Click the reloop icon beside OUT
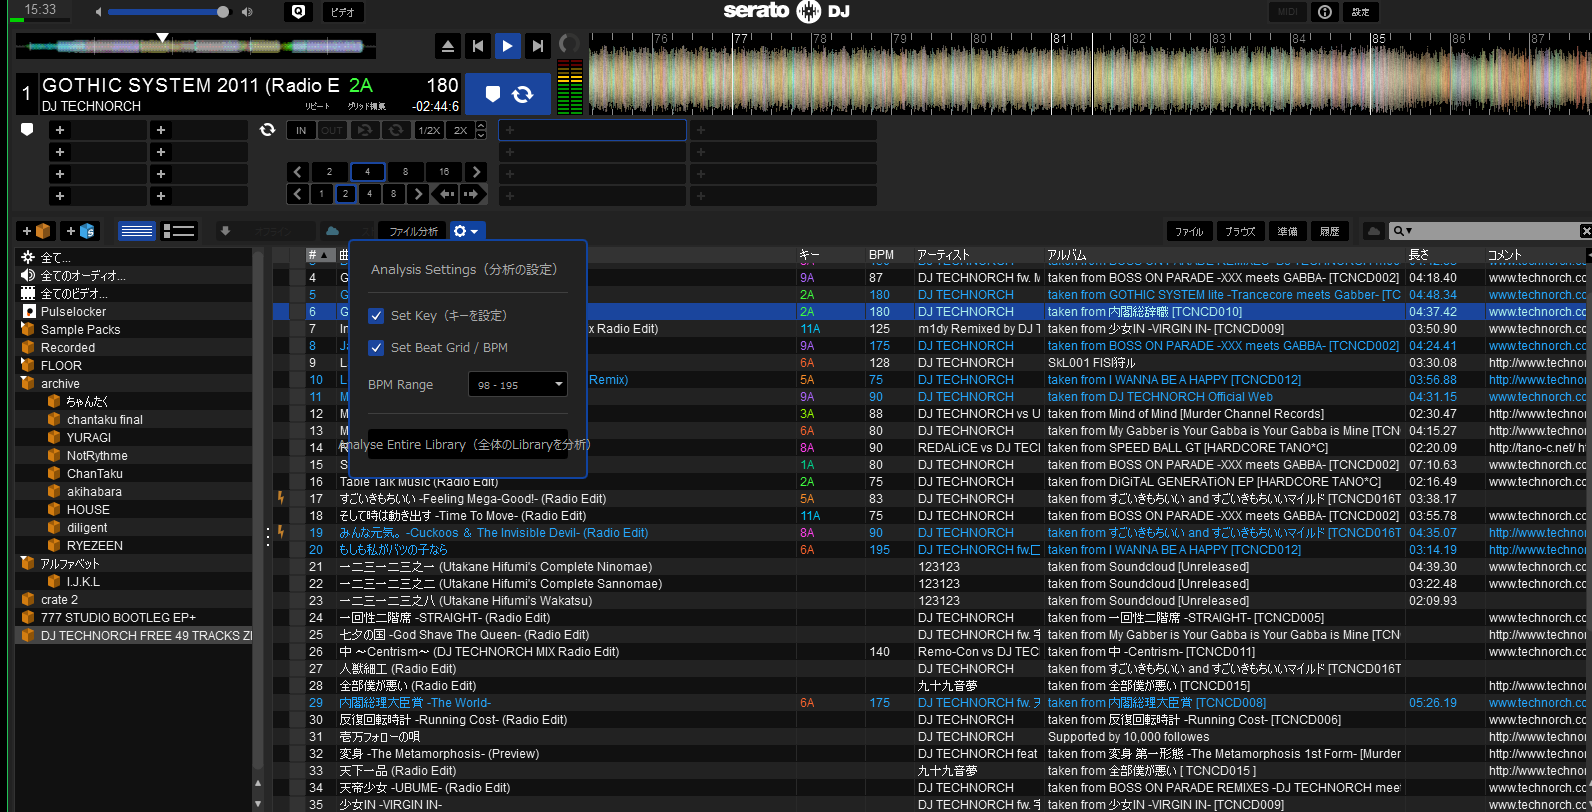 tap(364, 130)
